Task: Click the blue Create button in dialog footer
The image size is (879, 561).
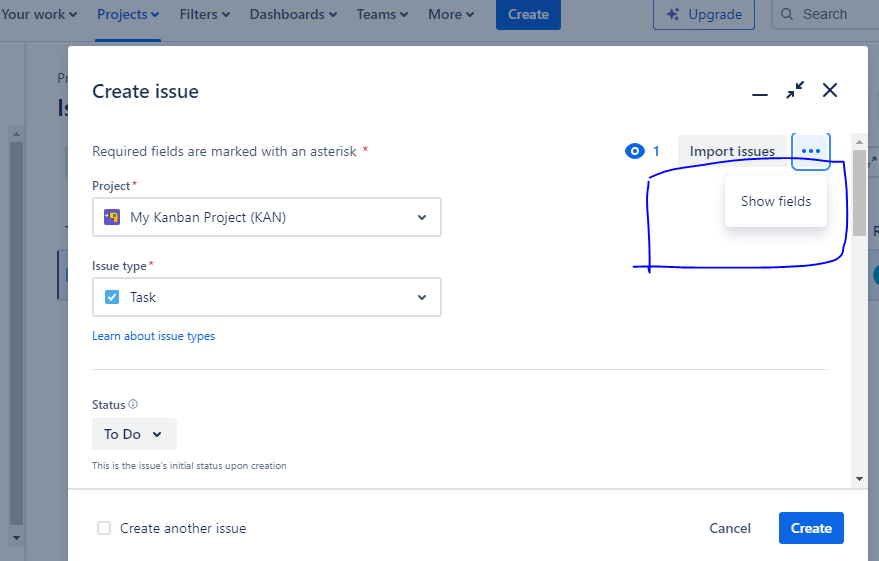Action: tap(811, 528)
